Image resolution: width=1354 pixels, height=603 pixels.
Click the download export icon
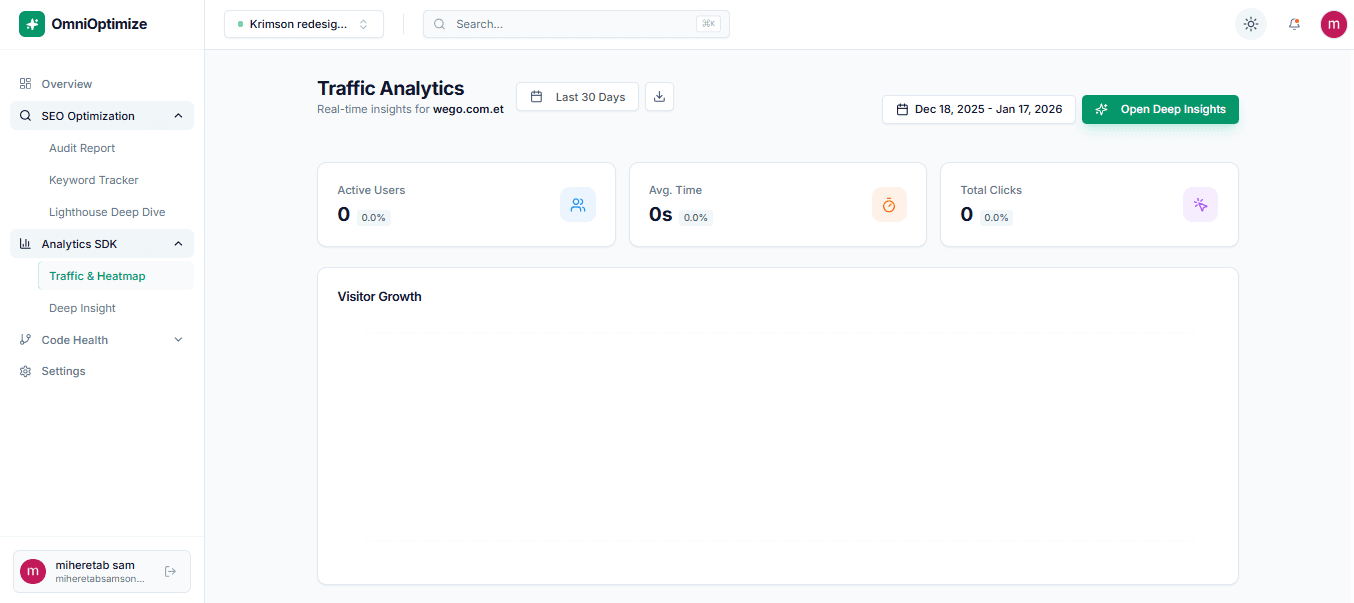[659, 97]
